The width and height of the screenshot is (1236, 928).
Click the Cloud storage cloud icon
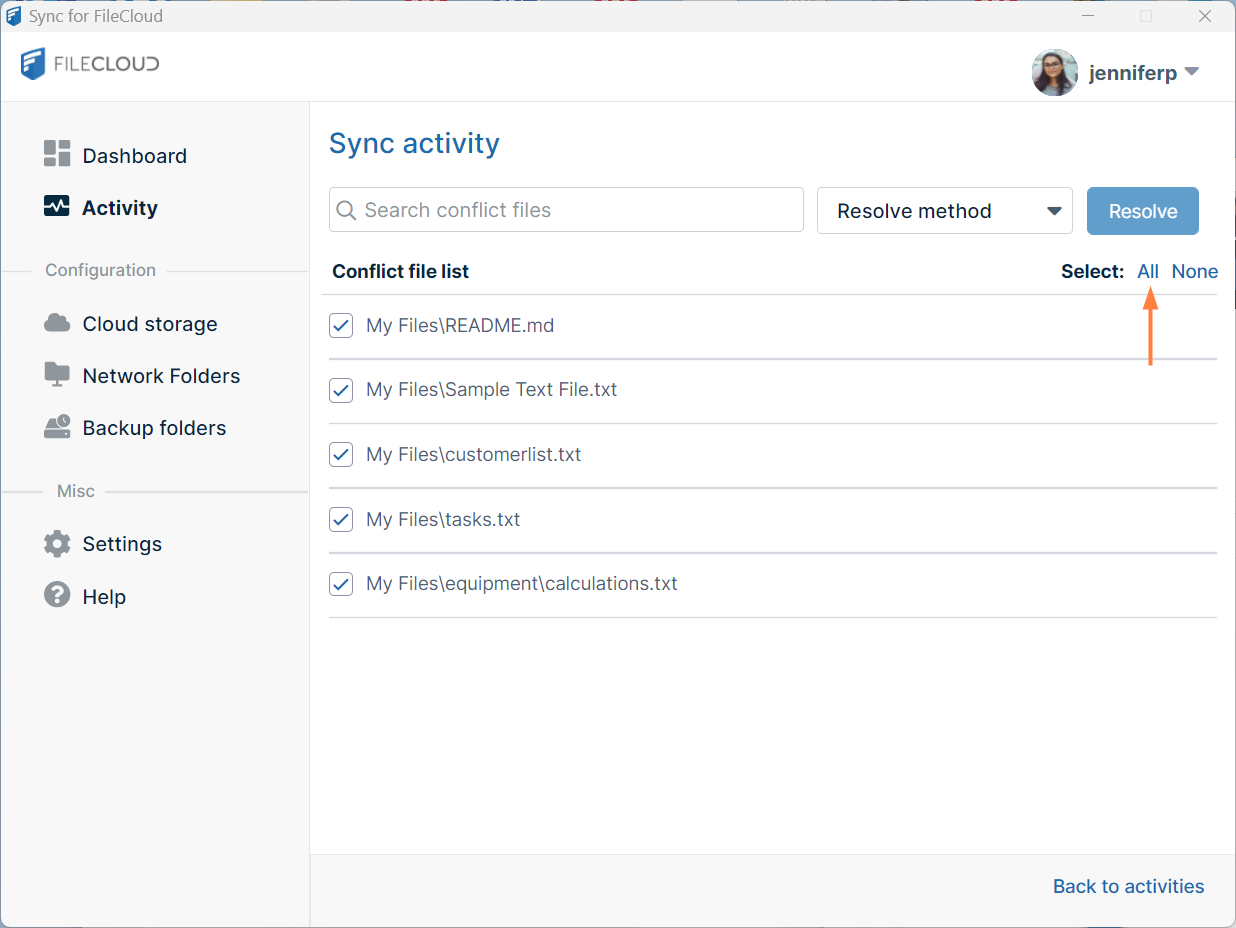[x=57, y=323]
